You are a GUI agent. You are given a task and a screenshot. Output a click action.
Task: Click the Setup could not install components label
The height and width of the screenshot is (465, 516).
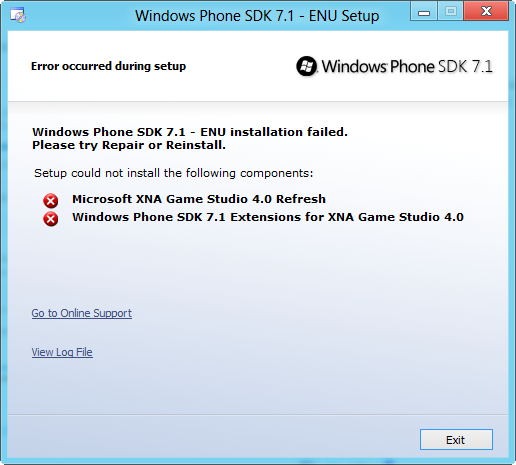[x=174, y=173]
